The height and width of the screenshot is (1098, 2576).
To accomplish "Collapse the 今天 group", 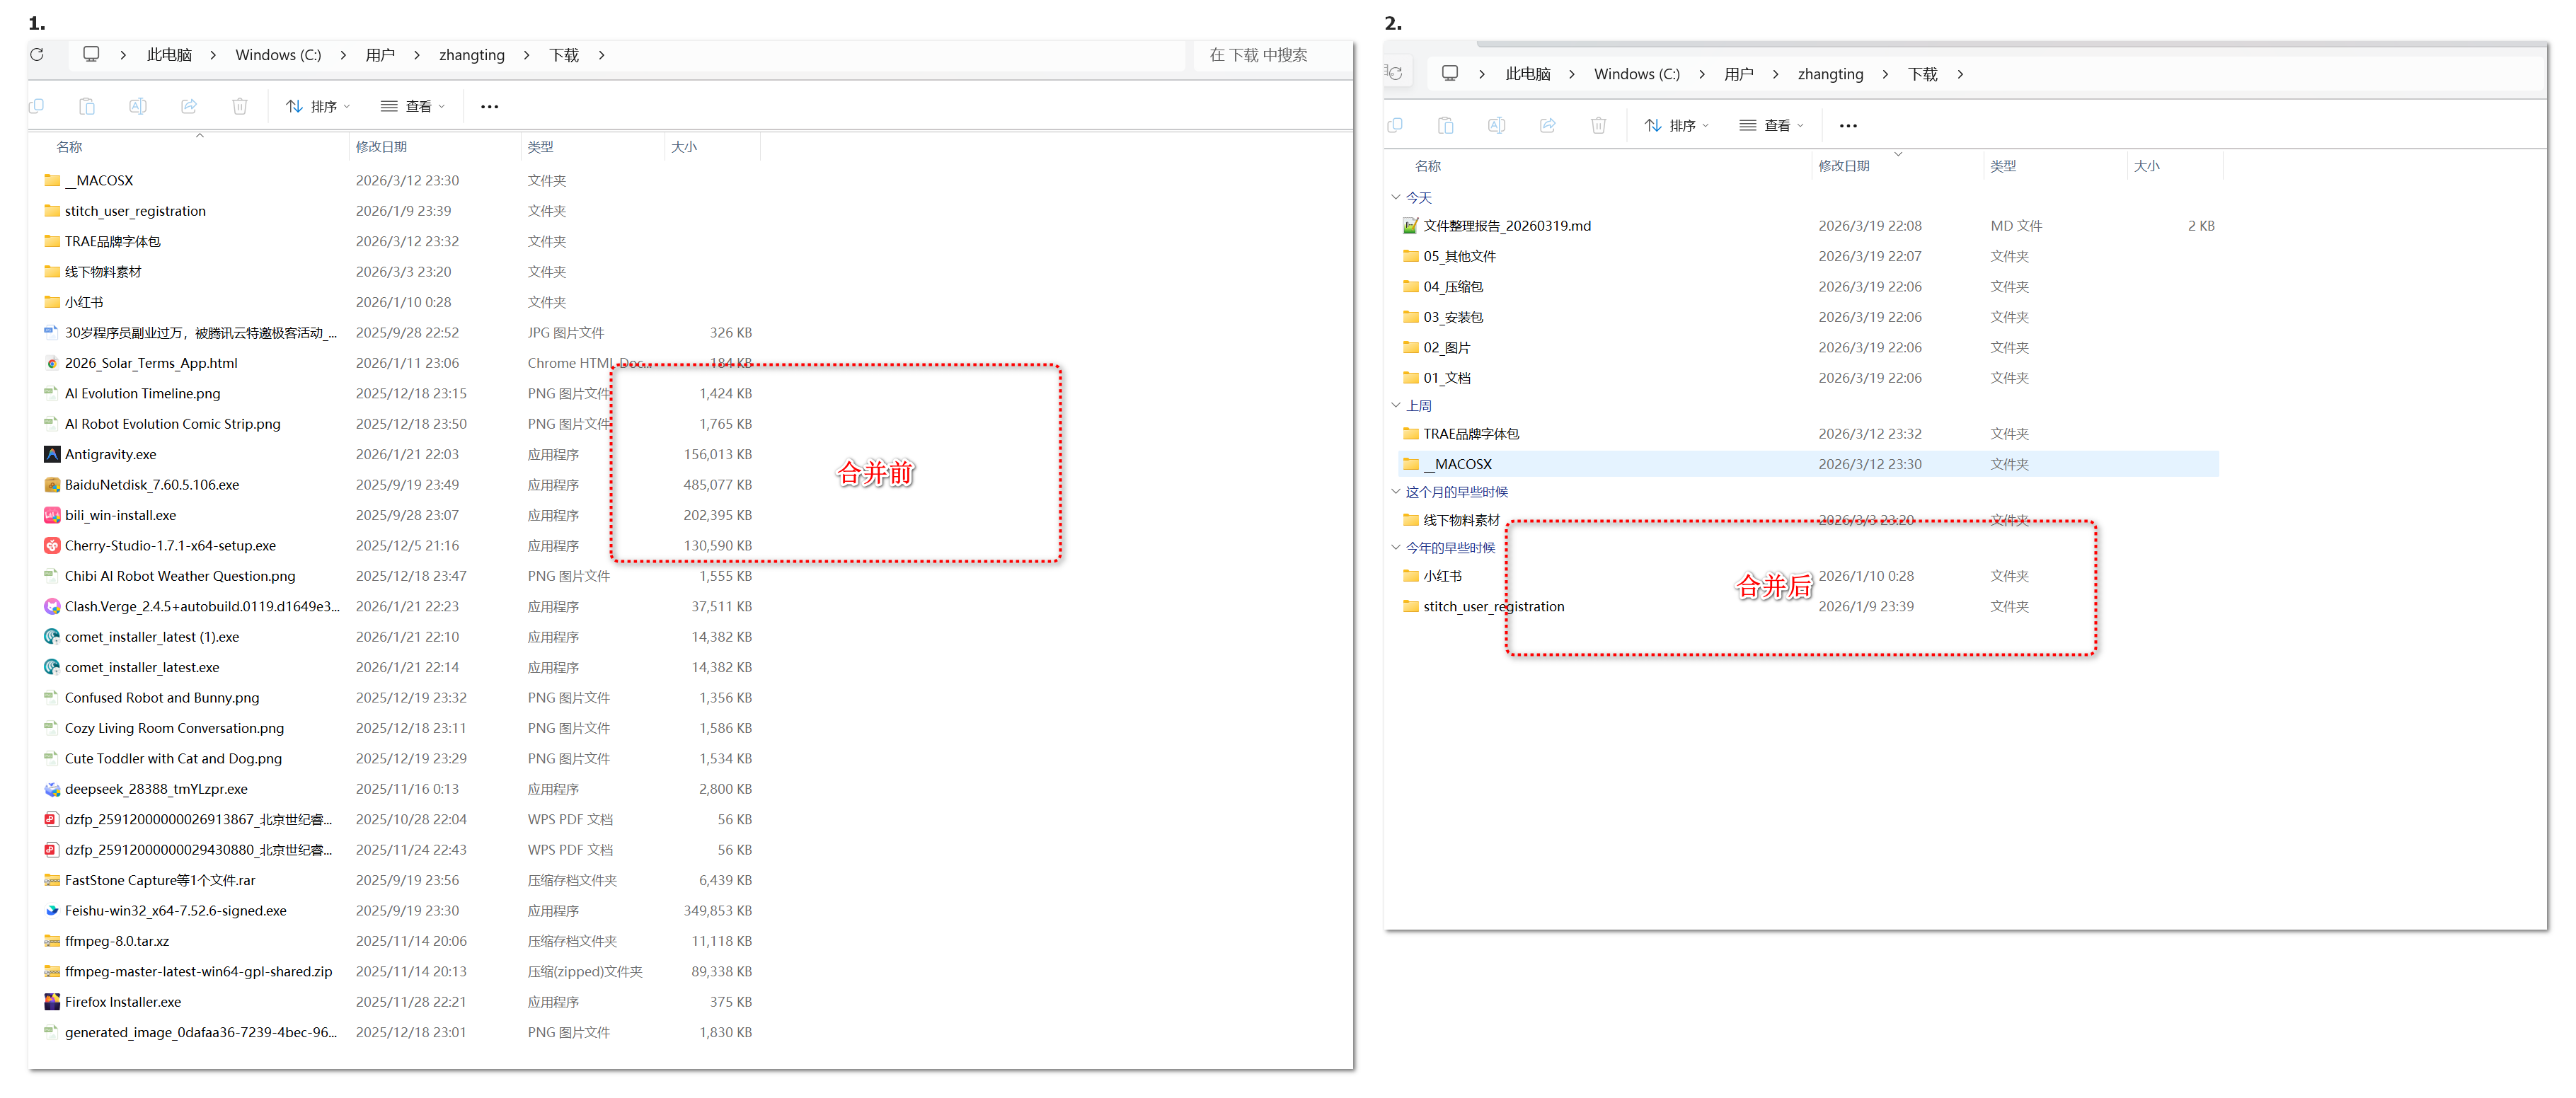I will click(1396, 197).
